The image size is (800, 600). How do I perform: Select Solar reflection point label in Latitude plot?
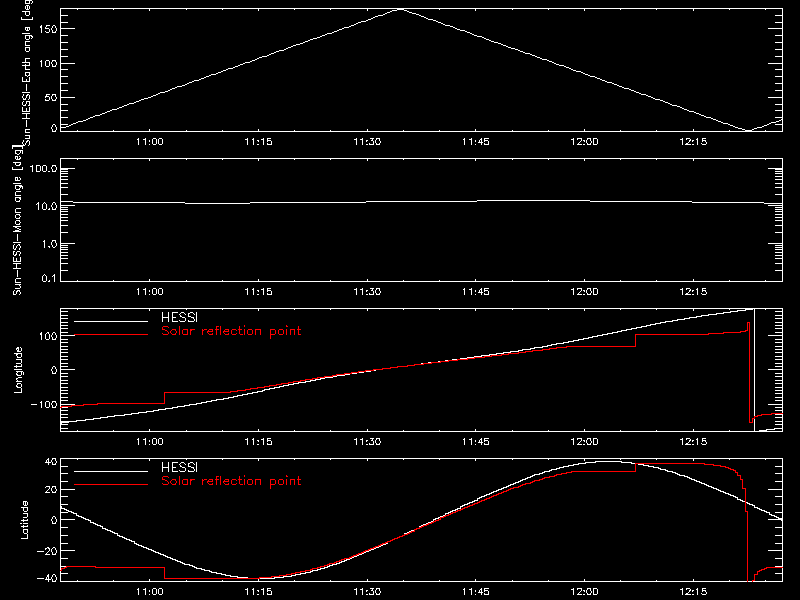[x=231, y=481]
